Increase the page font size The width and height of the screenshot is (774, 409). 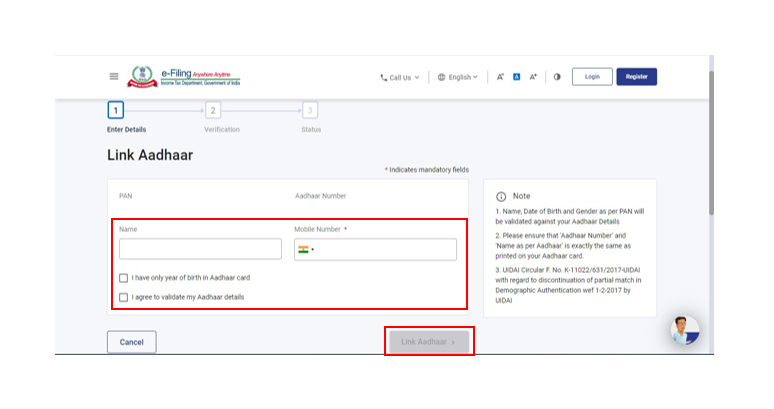point(533,77)
